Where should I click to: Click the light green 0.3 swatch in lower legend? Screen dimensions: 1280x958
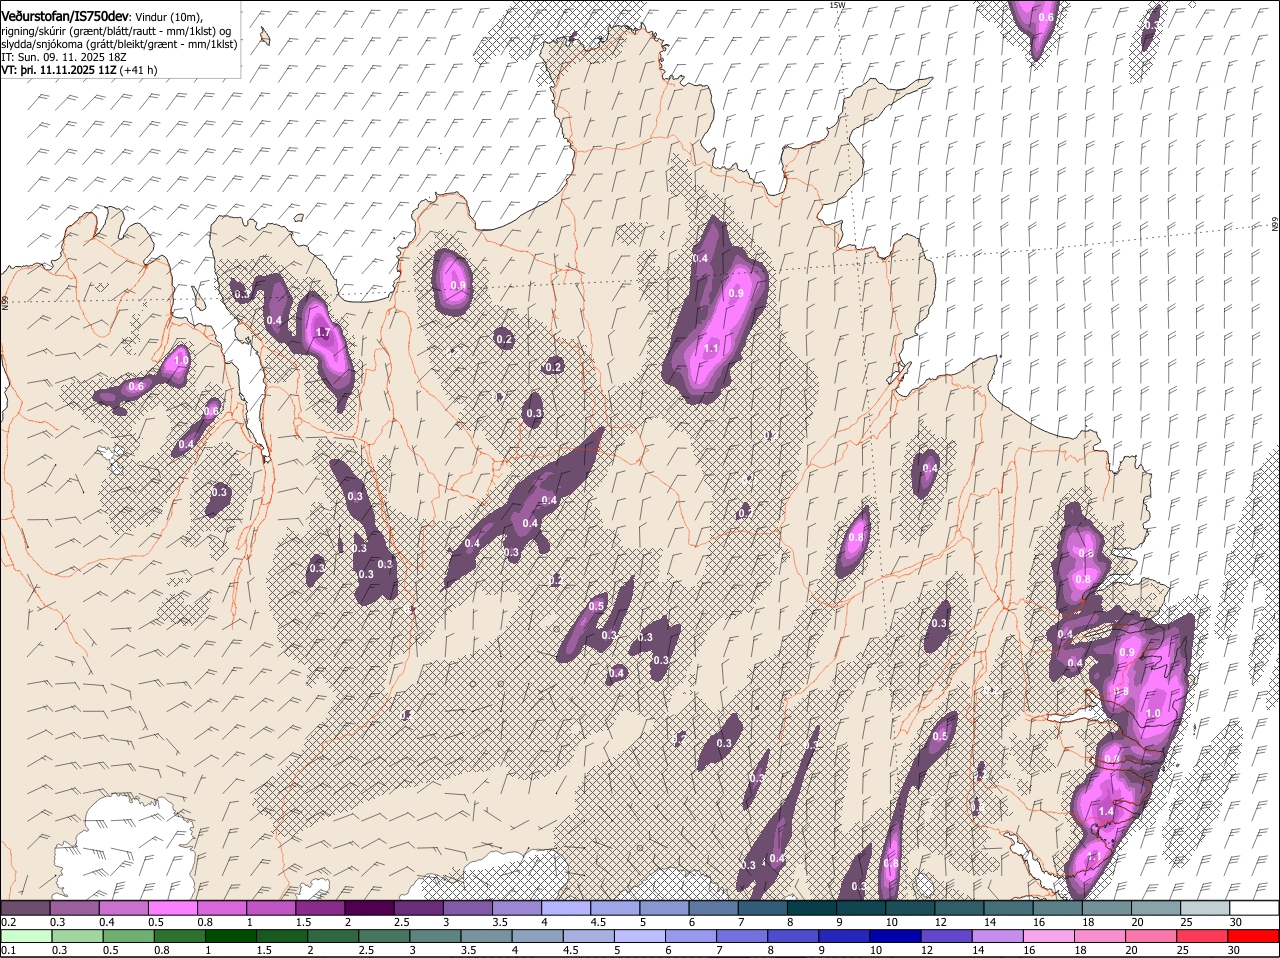click(78, 936)
